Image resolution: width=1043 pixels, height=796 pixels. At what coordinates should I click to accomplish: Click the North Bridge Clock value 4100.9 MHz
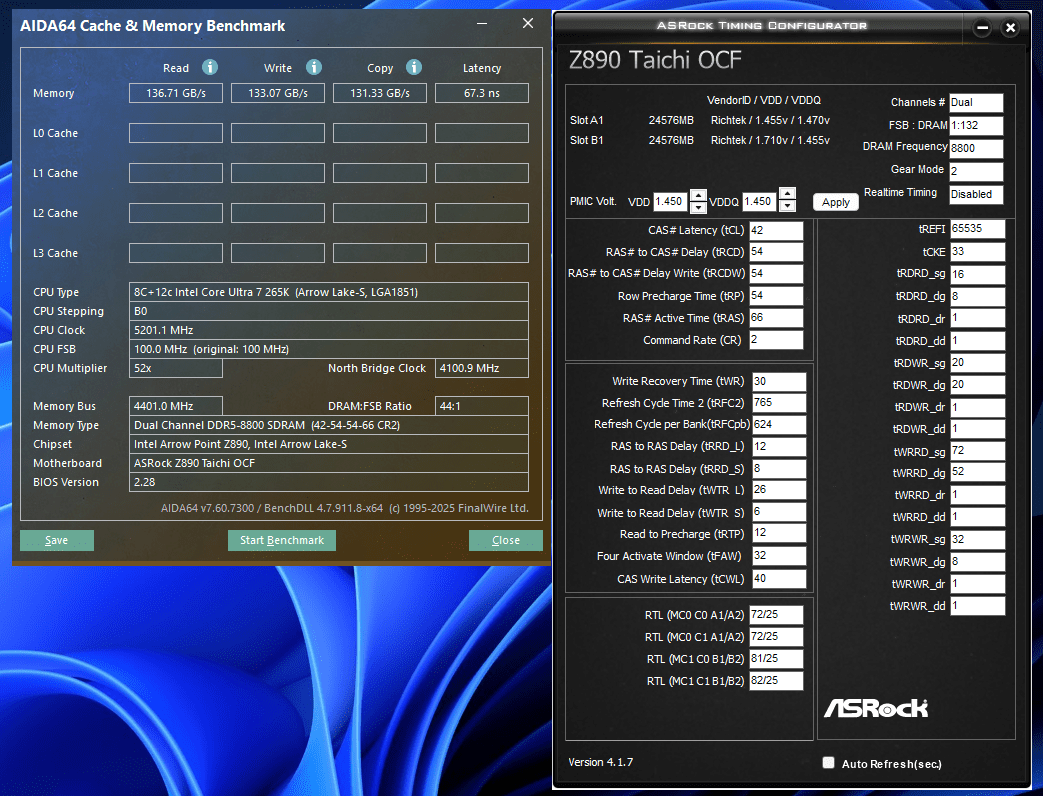pos(482,368)
